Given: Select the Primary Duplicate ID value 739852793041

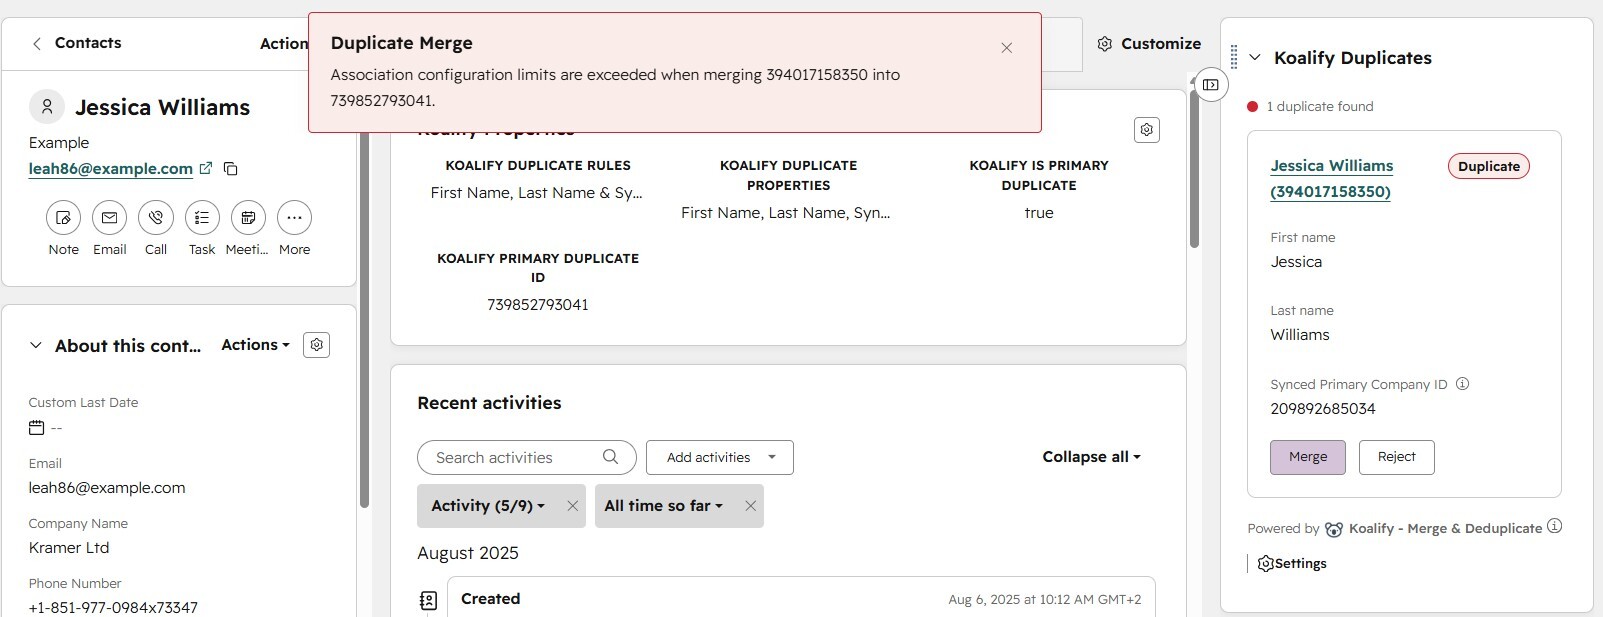Looking at the screenshot, I should coord(538,305).
